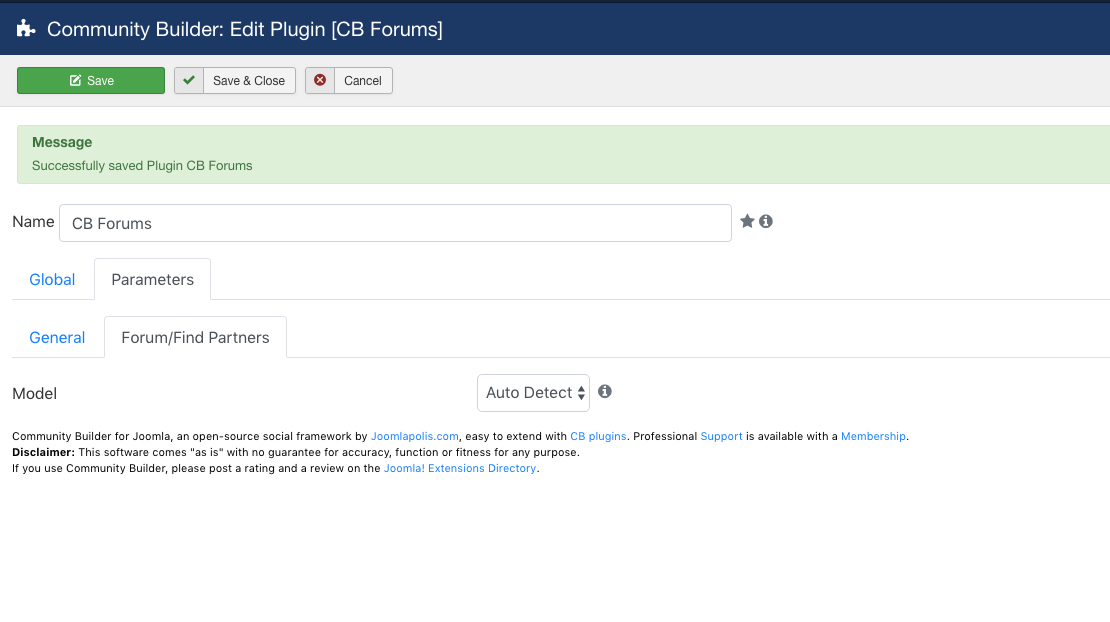Click the green Save button
Image resolution: width=1110 pixels, height=622 pixels.
pyautogui.click(x=91, y=81)
